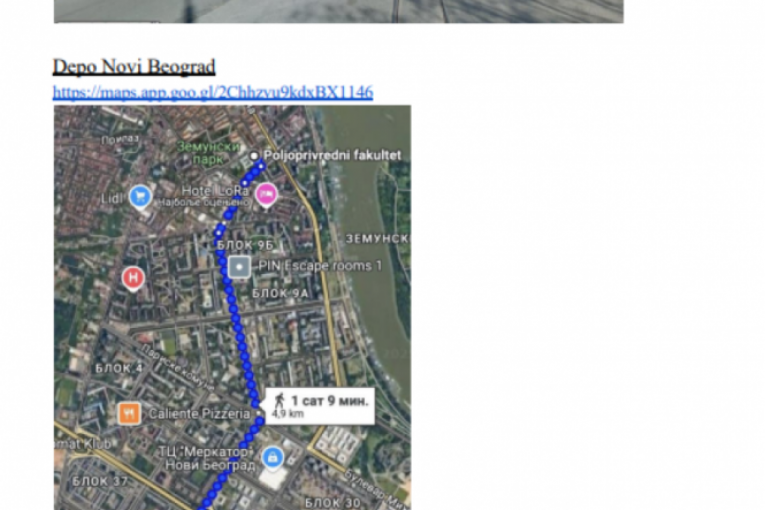Select the blue Merkator shopping bag marker
This screenshot has height=510, width=765.
pos(273,459)
